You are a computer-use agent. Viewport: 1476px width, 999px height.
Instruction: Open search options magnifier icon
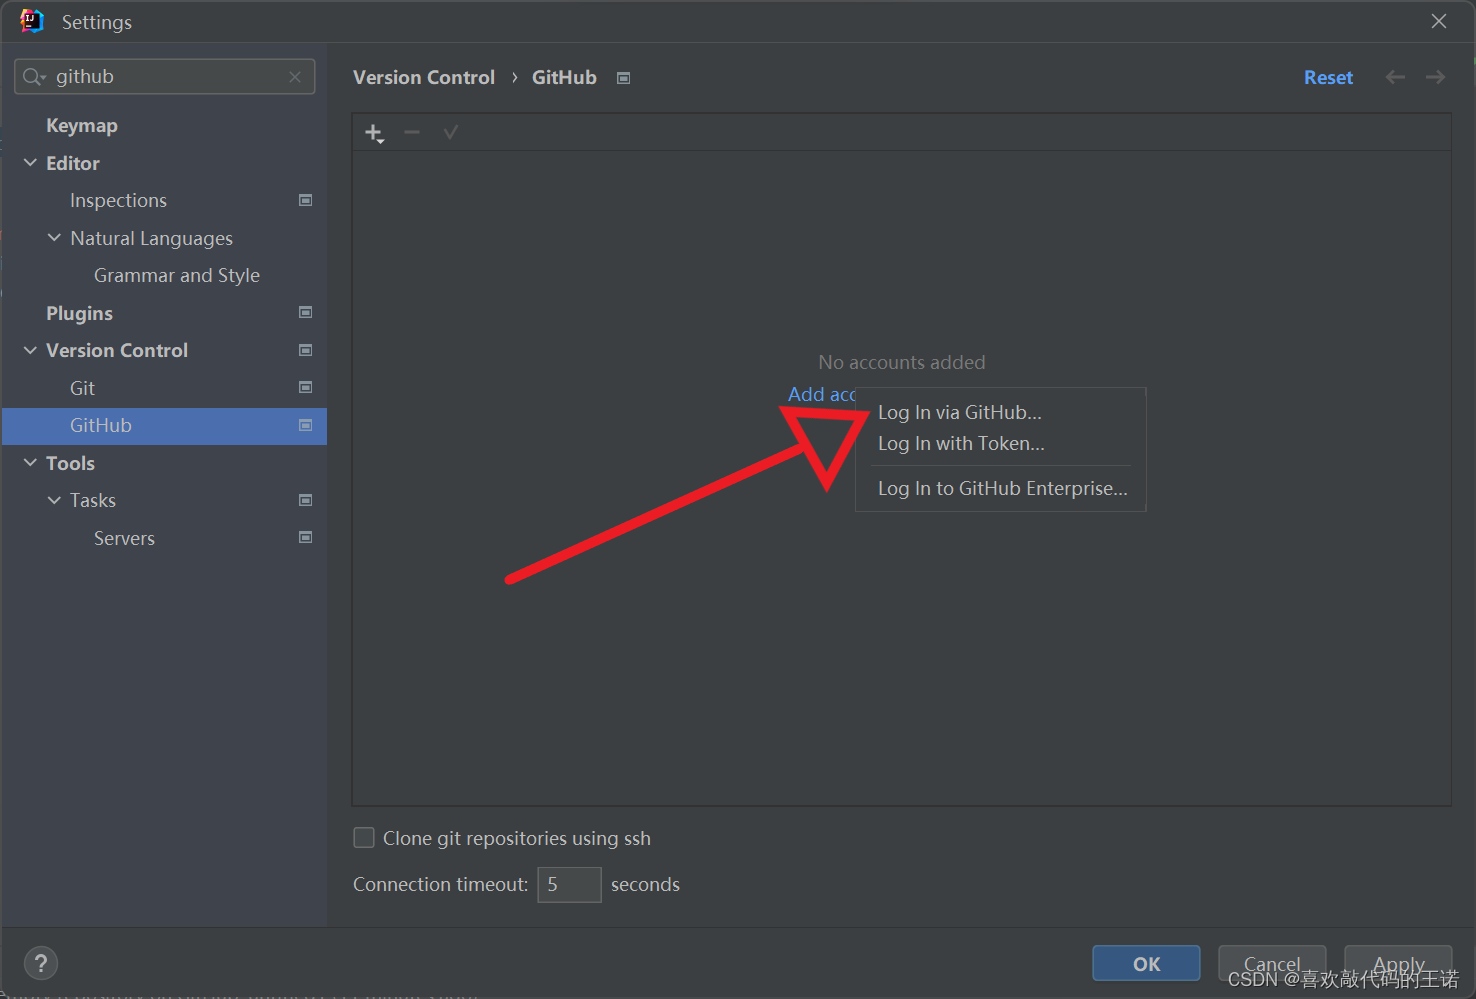(x=34, y=77)
